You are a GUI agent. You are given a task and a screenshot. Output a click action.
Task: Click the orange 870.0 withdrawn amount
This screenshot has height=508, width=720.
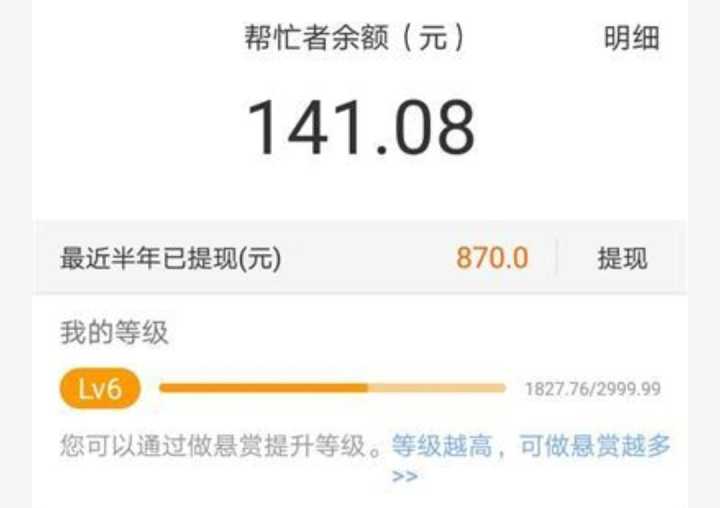pos(492,258)
